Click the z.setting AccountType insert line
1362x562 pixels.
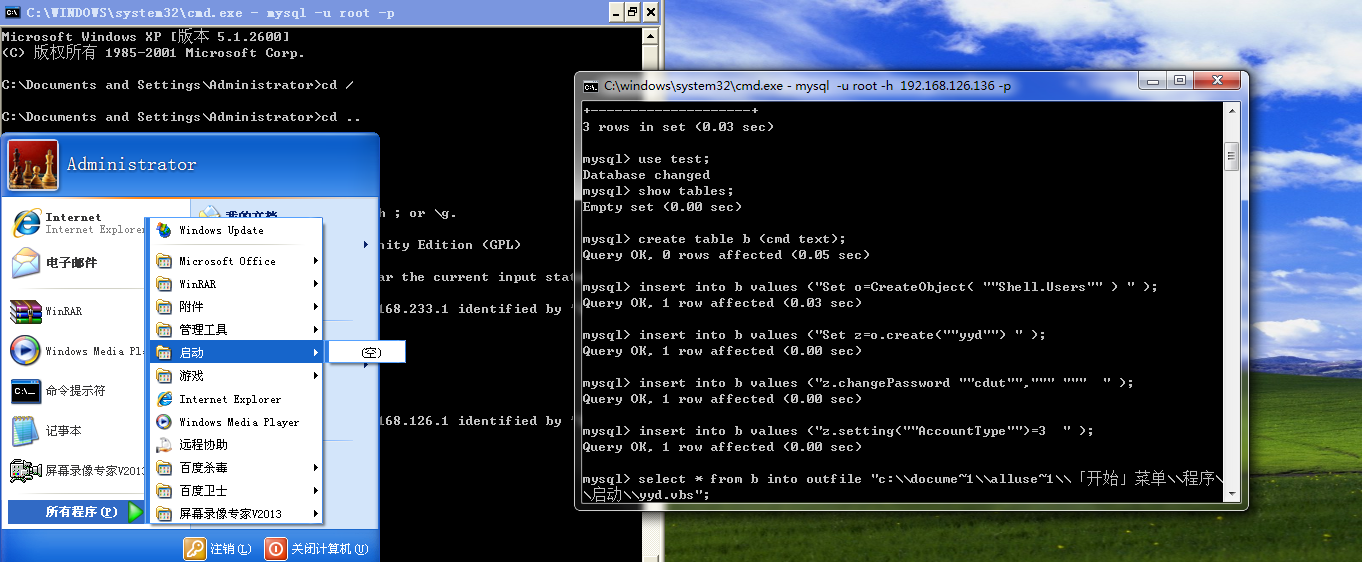pos(838,431)
